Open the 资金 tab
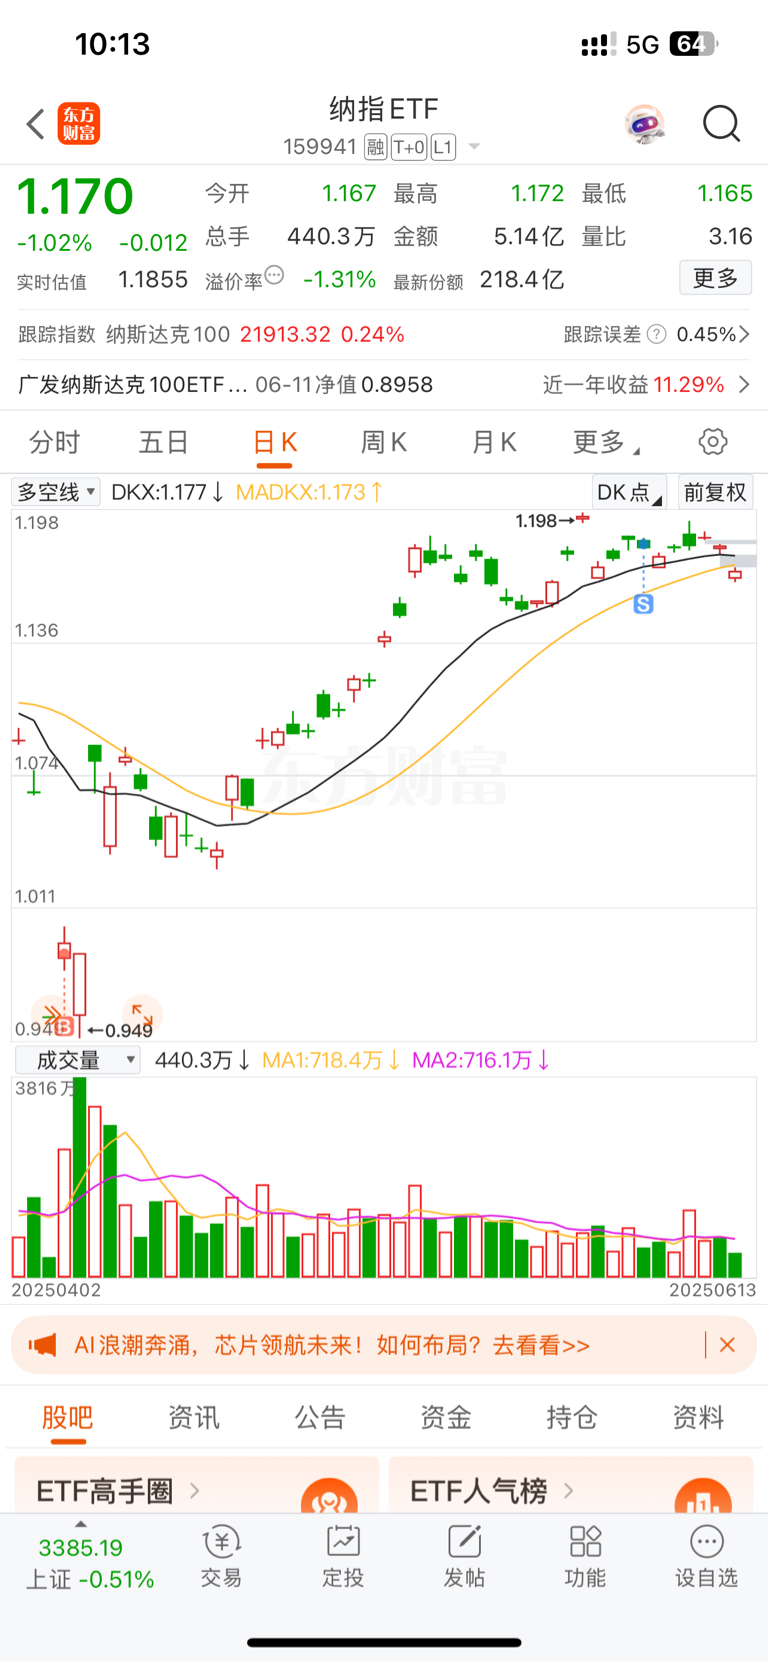 446,1417
